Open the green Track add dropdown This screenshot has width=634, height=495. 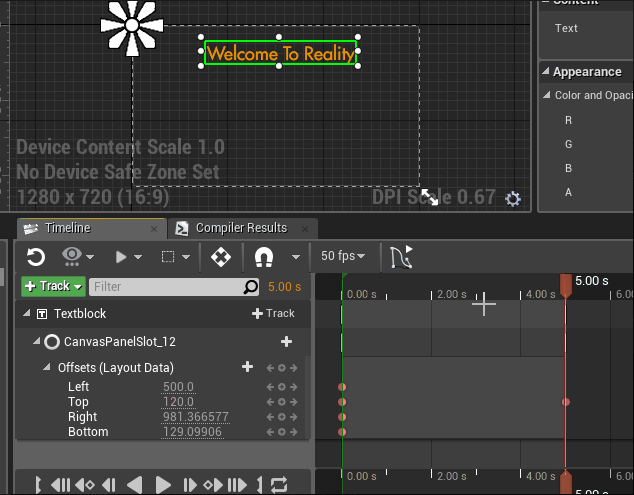pos(53,287)
